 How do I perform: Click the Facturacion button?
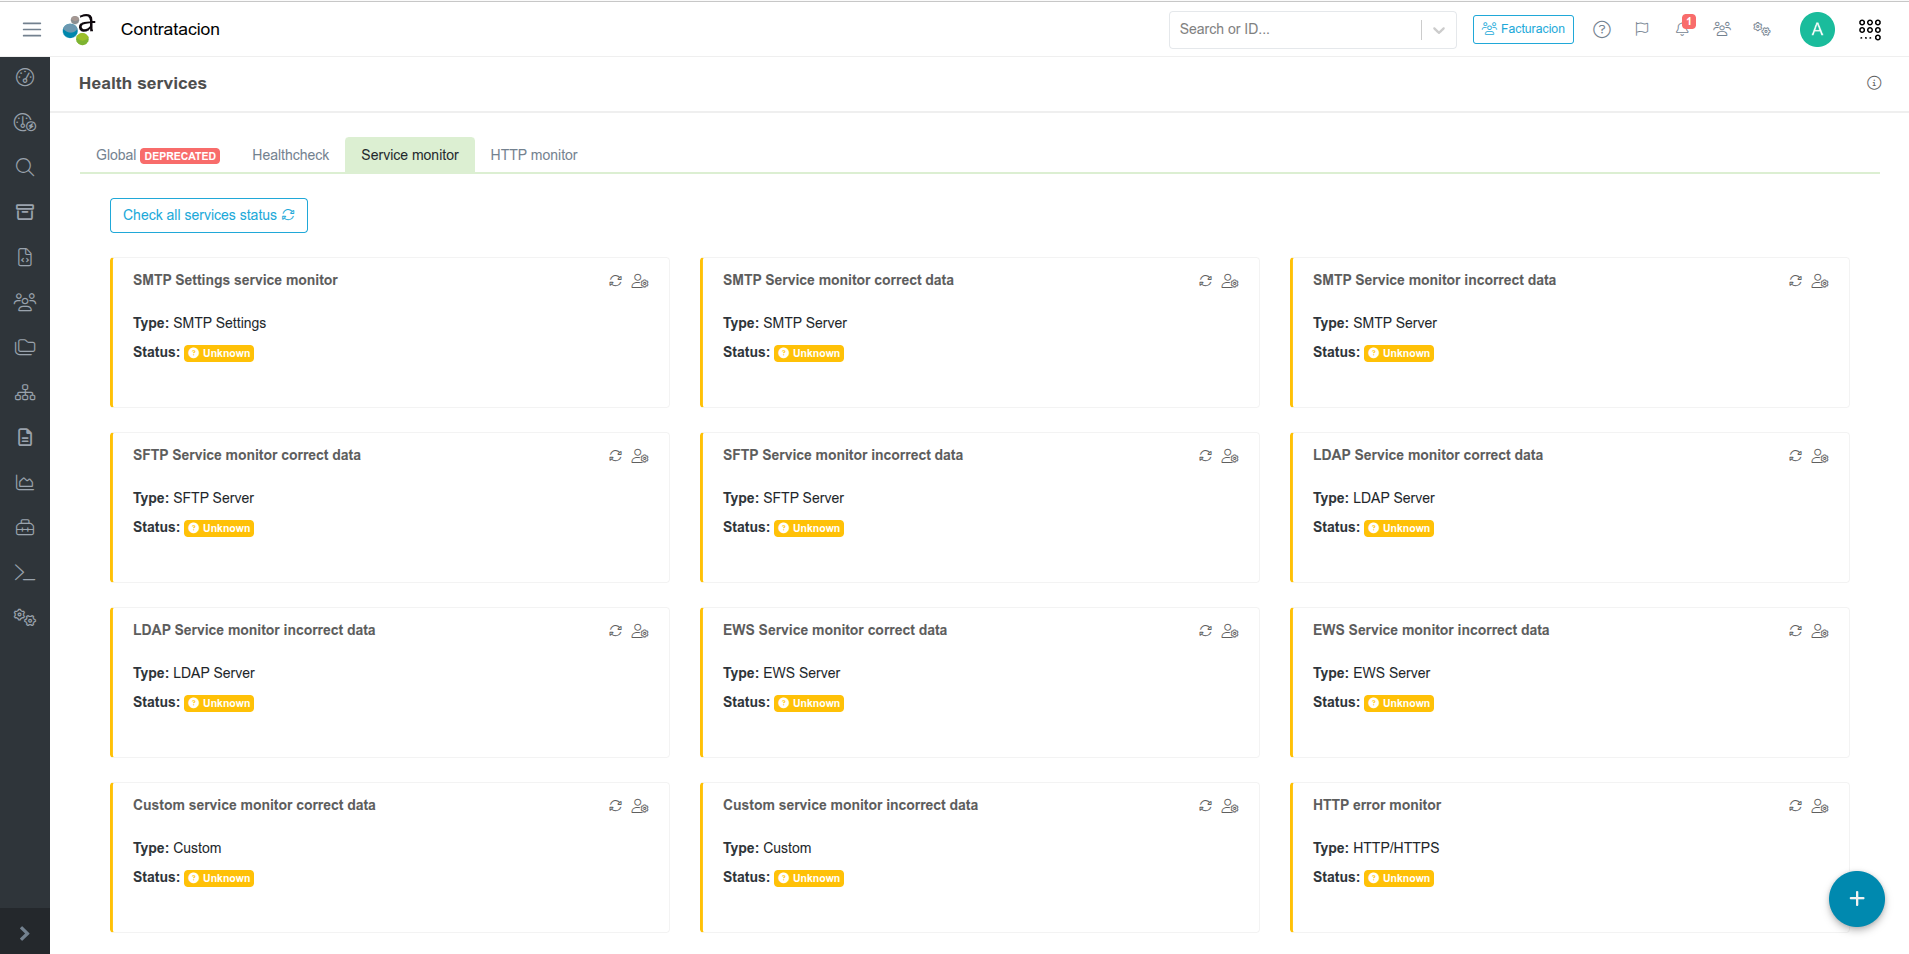point(1523,29)
